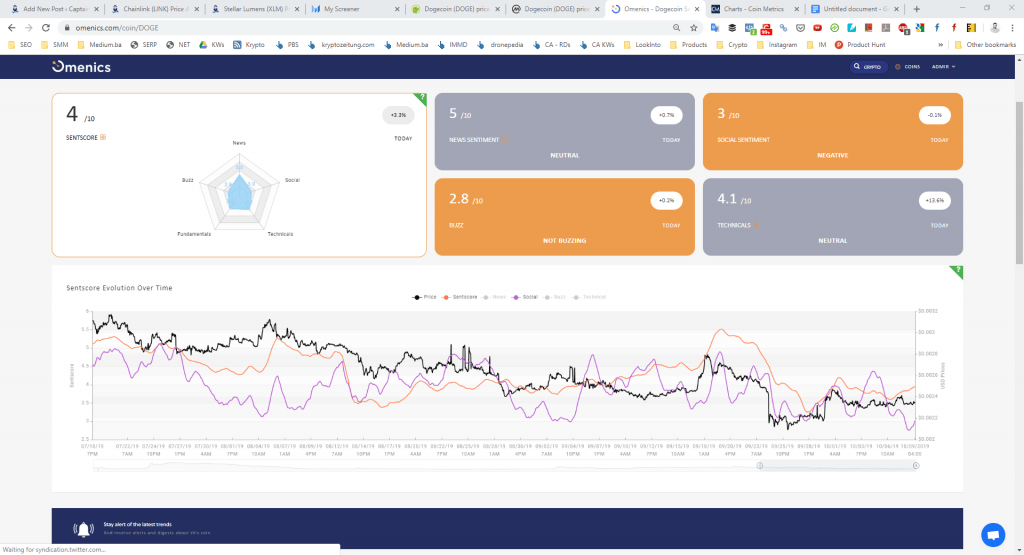Enable the Buzz series in chart legend

pos(554,297)
